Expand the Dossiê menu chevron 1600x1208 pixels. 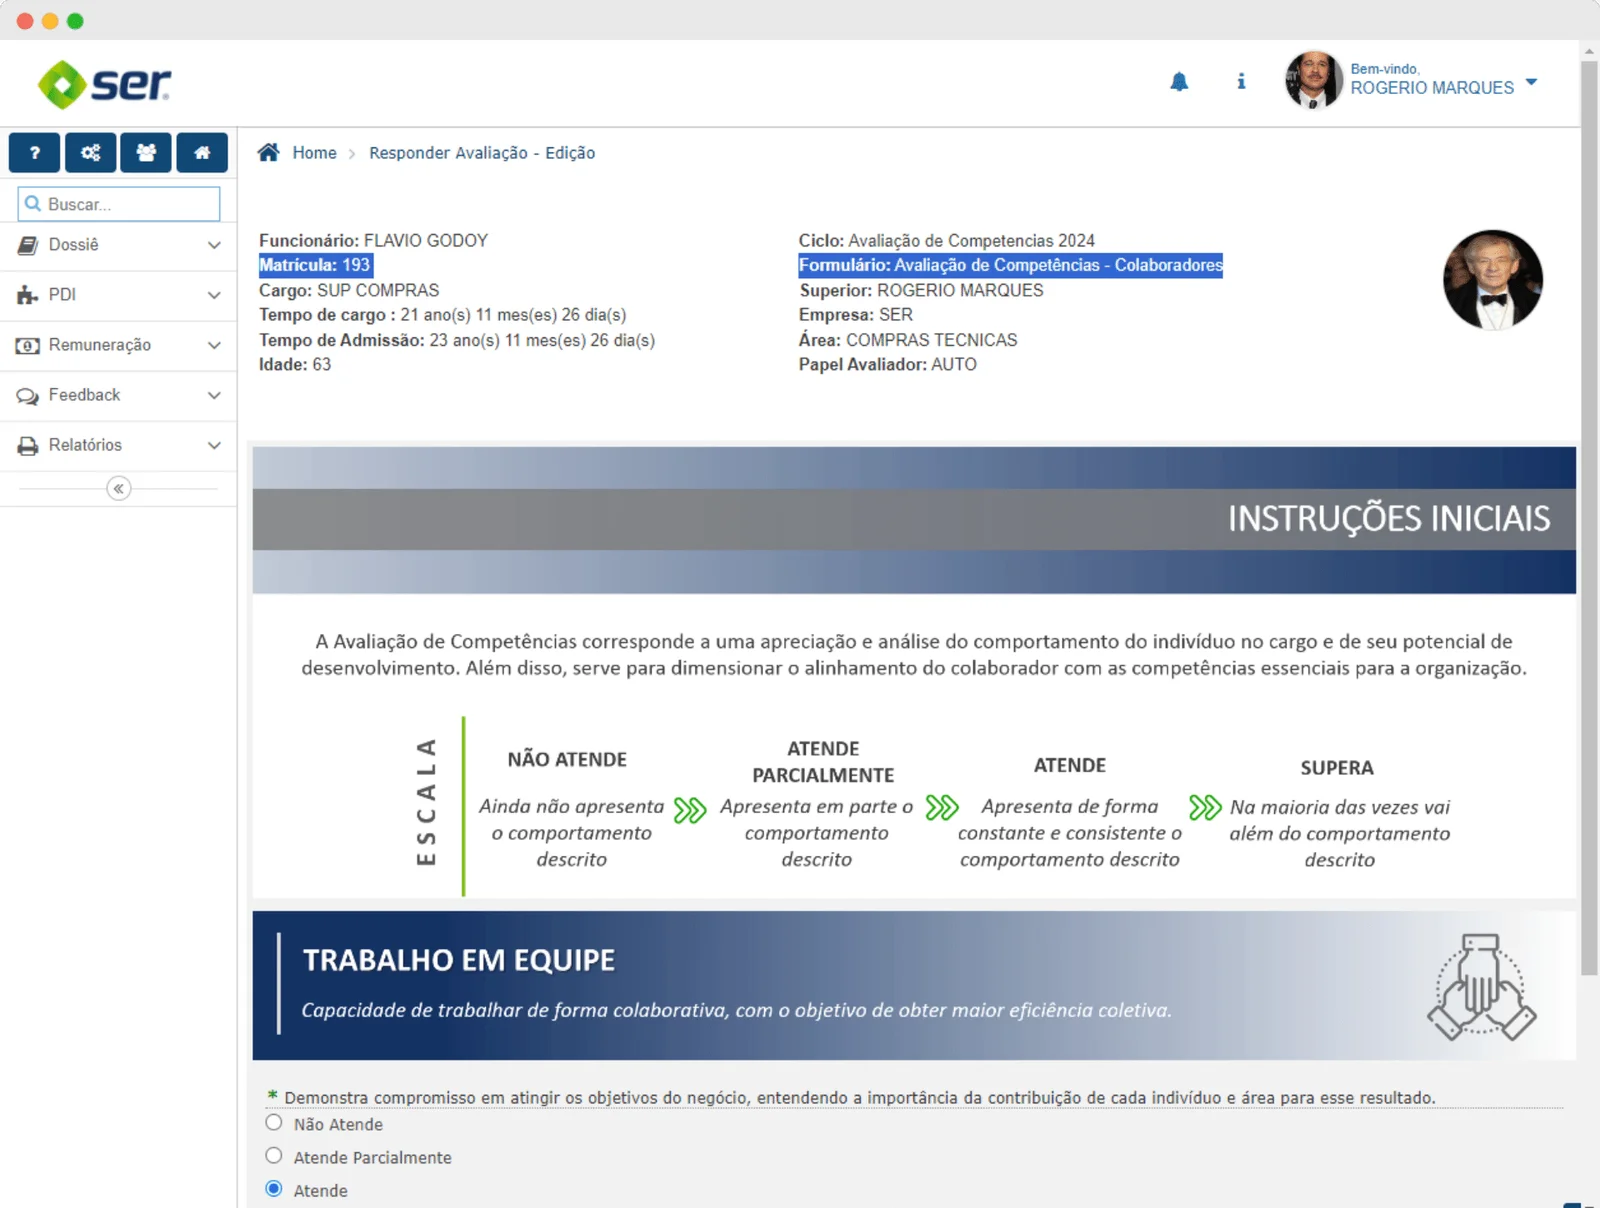click(214, 245)
